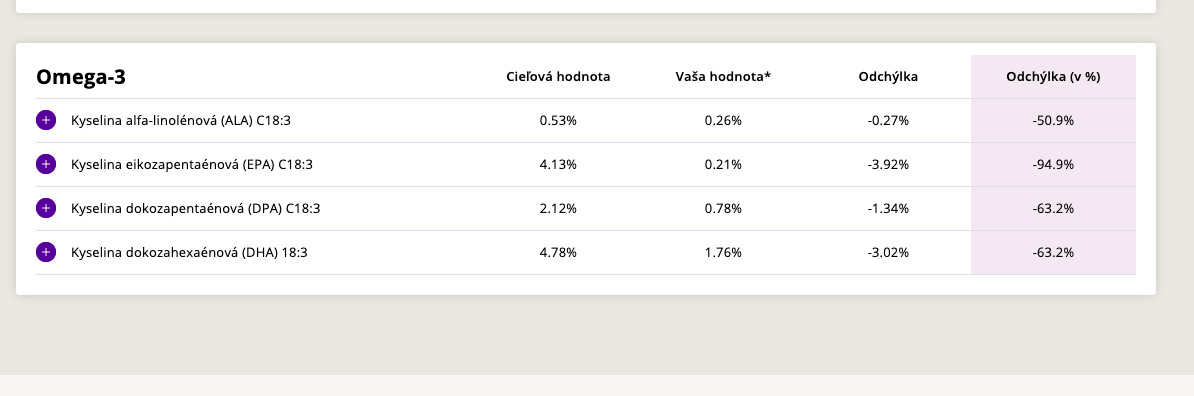Image resolution: width=1194 pixels, height=396 pixels.
Task: Select the -94.9% percent deviation cell
Action: [1053, 164]
